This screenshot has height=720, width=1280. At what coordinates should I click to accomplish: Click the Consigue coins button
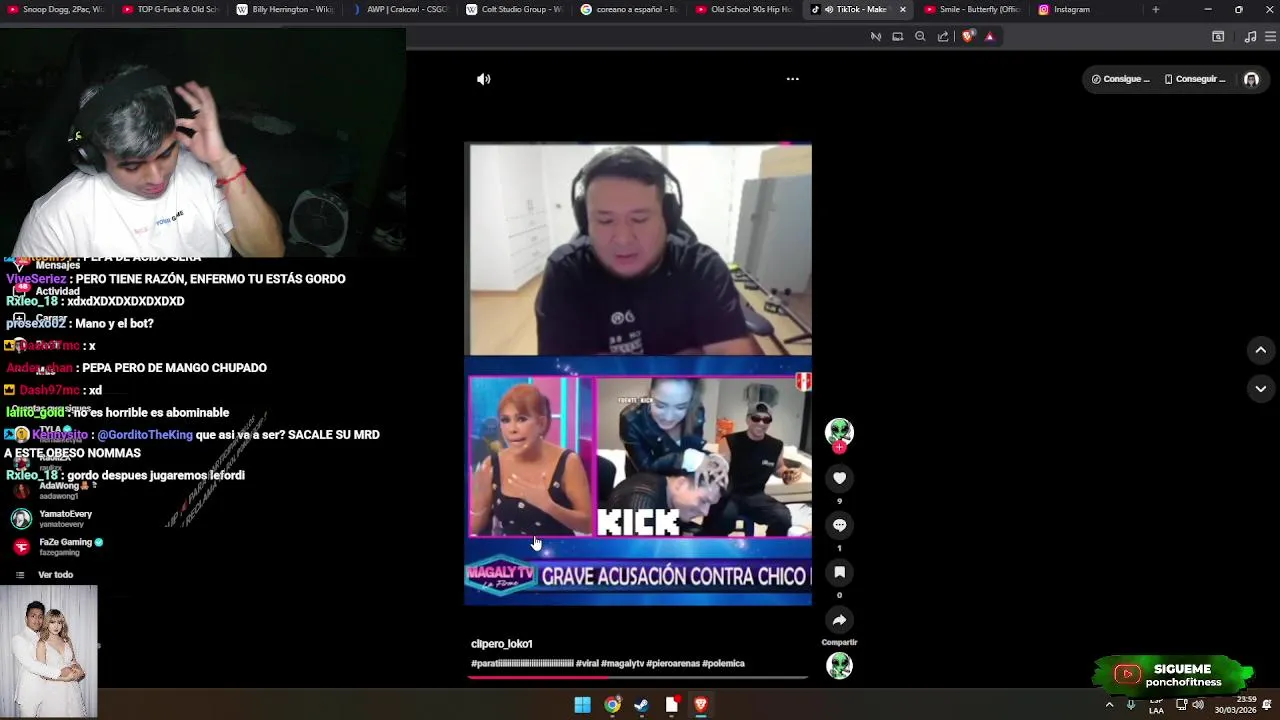[1120, 79]
